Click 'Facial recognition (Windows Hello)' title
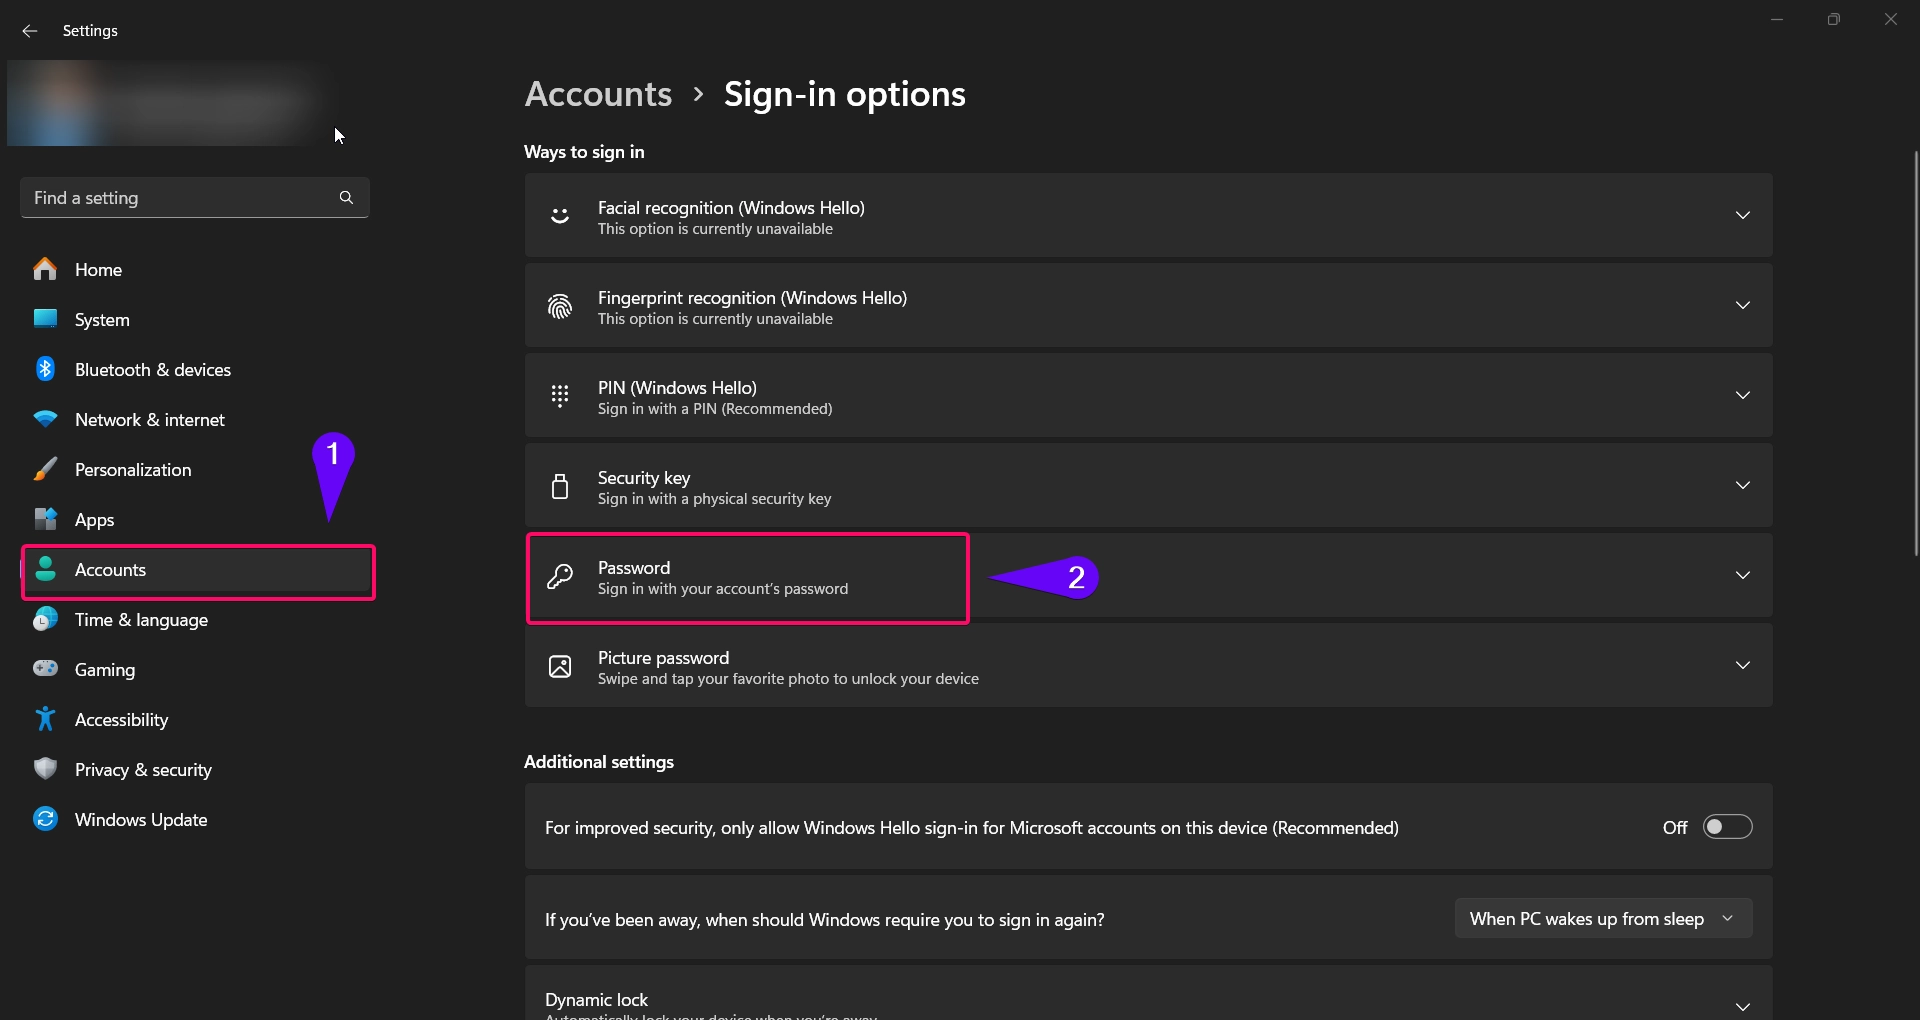Image resolution: width=1920 pixels, height=1020 pixels. (731, 207)
